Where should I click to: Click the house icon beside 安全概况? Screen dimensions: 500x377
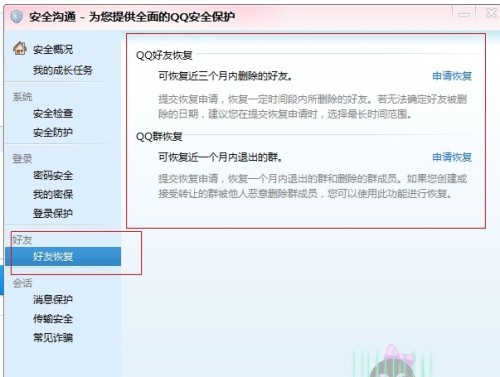point(20,48)
